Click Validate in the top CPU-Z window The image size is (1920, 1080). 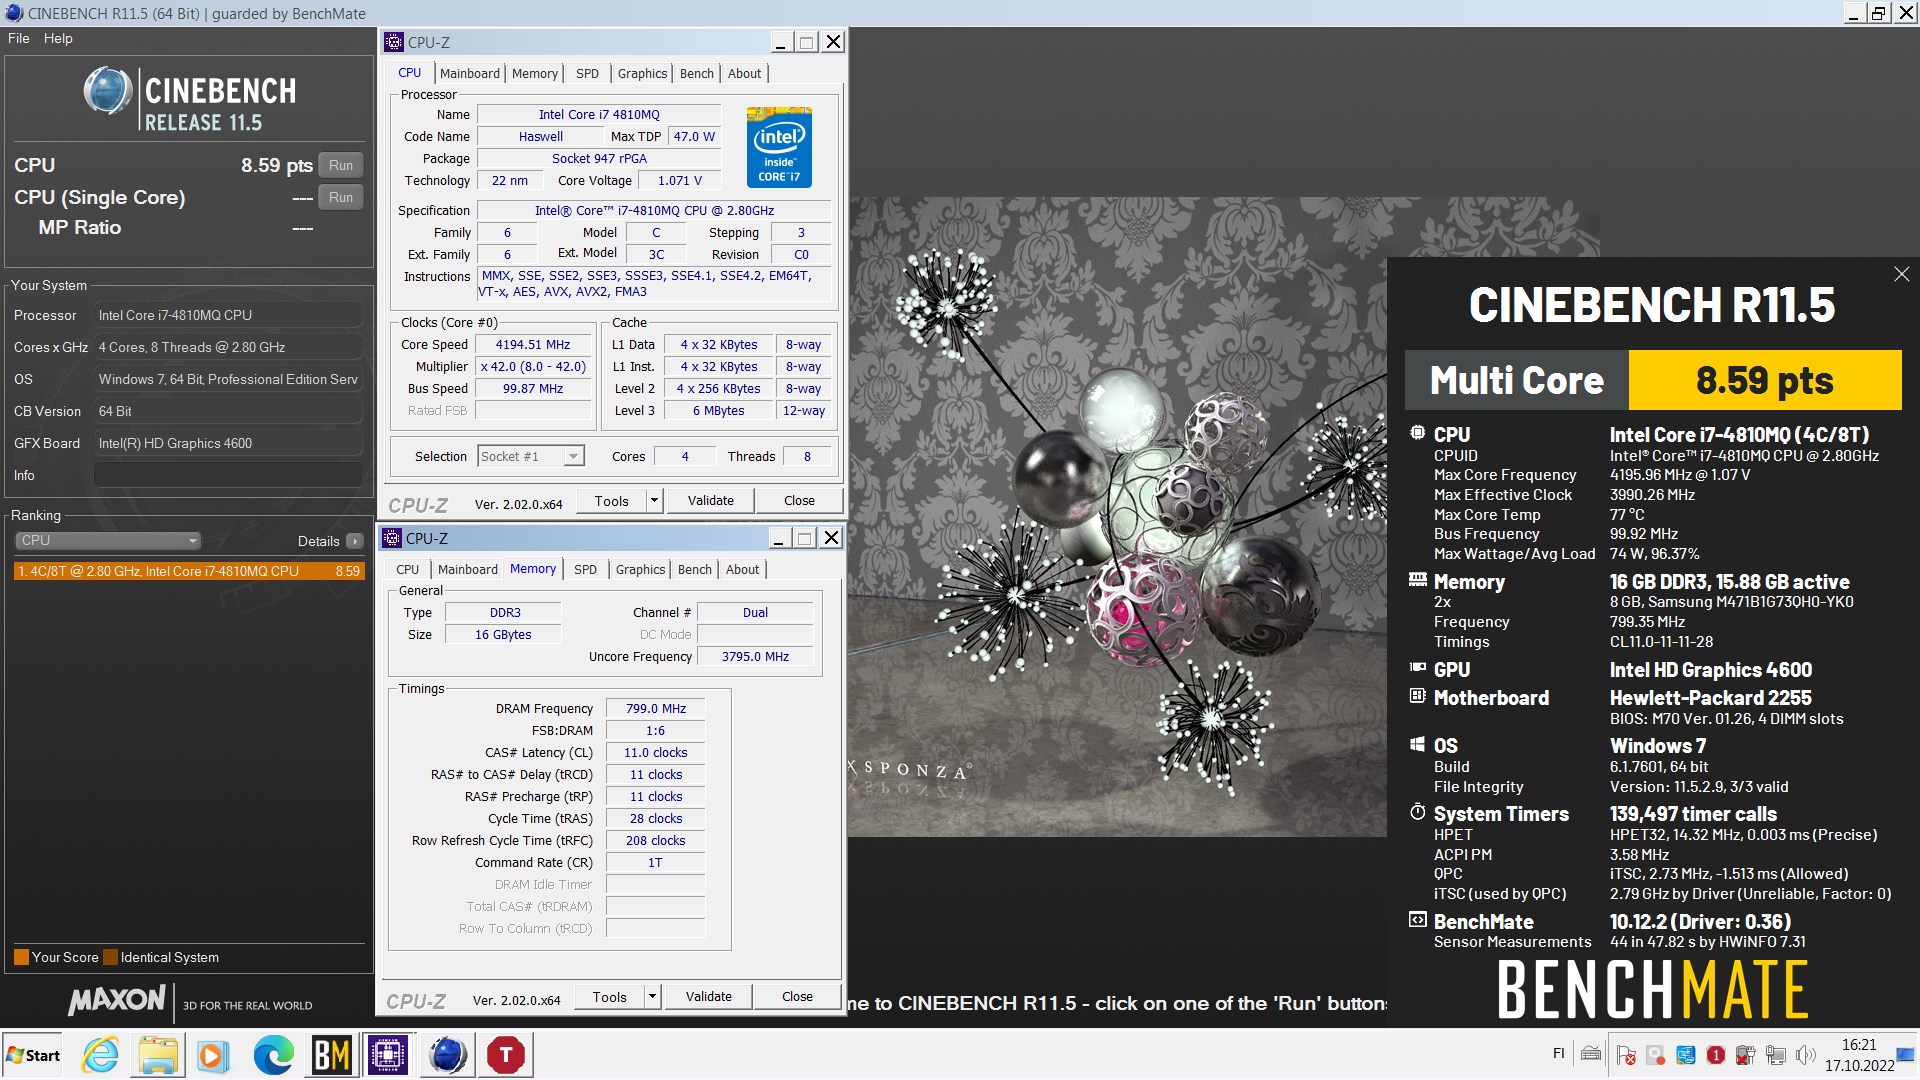click(x=711, y=501)
